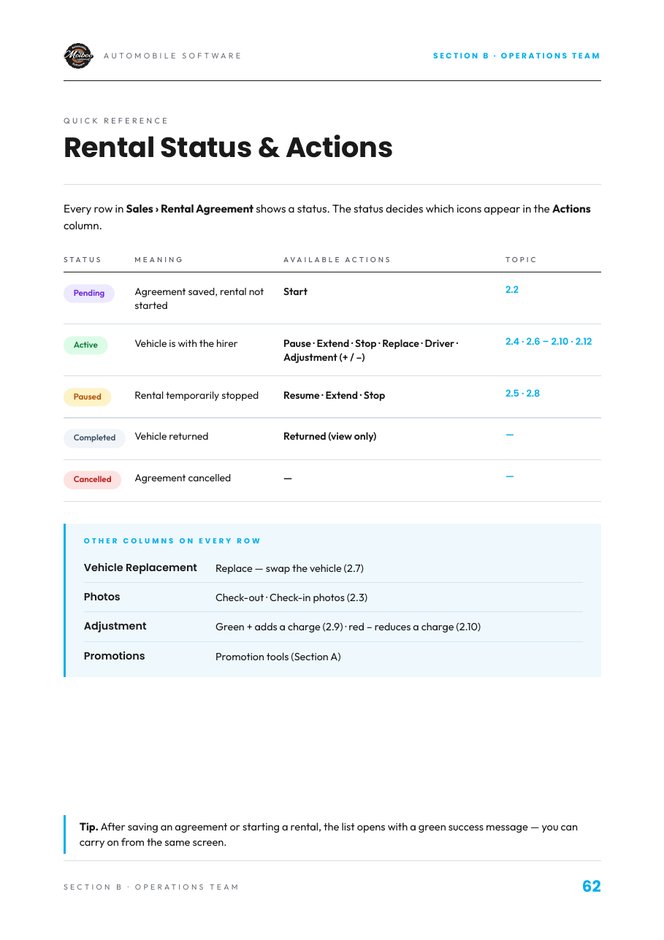Click the 'Vehicle is with the hirer' text
664x940 pixels.
(186, 344)
